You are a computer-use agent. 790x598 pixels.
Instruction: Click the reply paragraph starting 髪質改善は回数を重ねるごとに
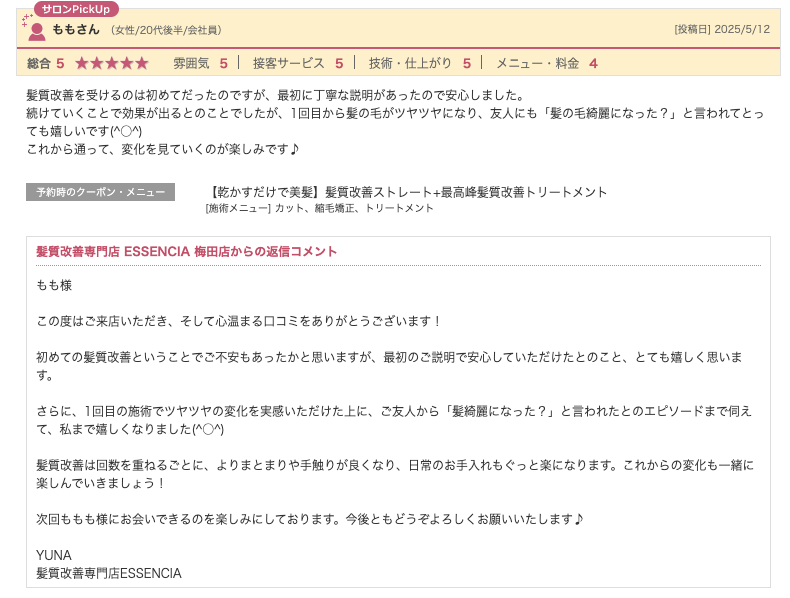click(x=395, y=474)
